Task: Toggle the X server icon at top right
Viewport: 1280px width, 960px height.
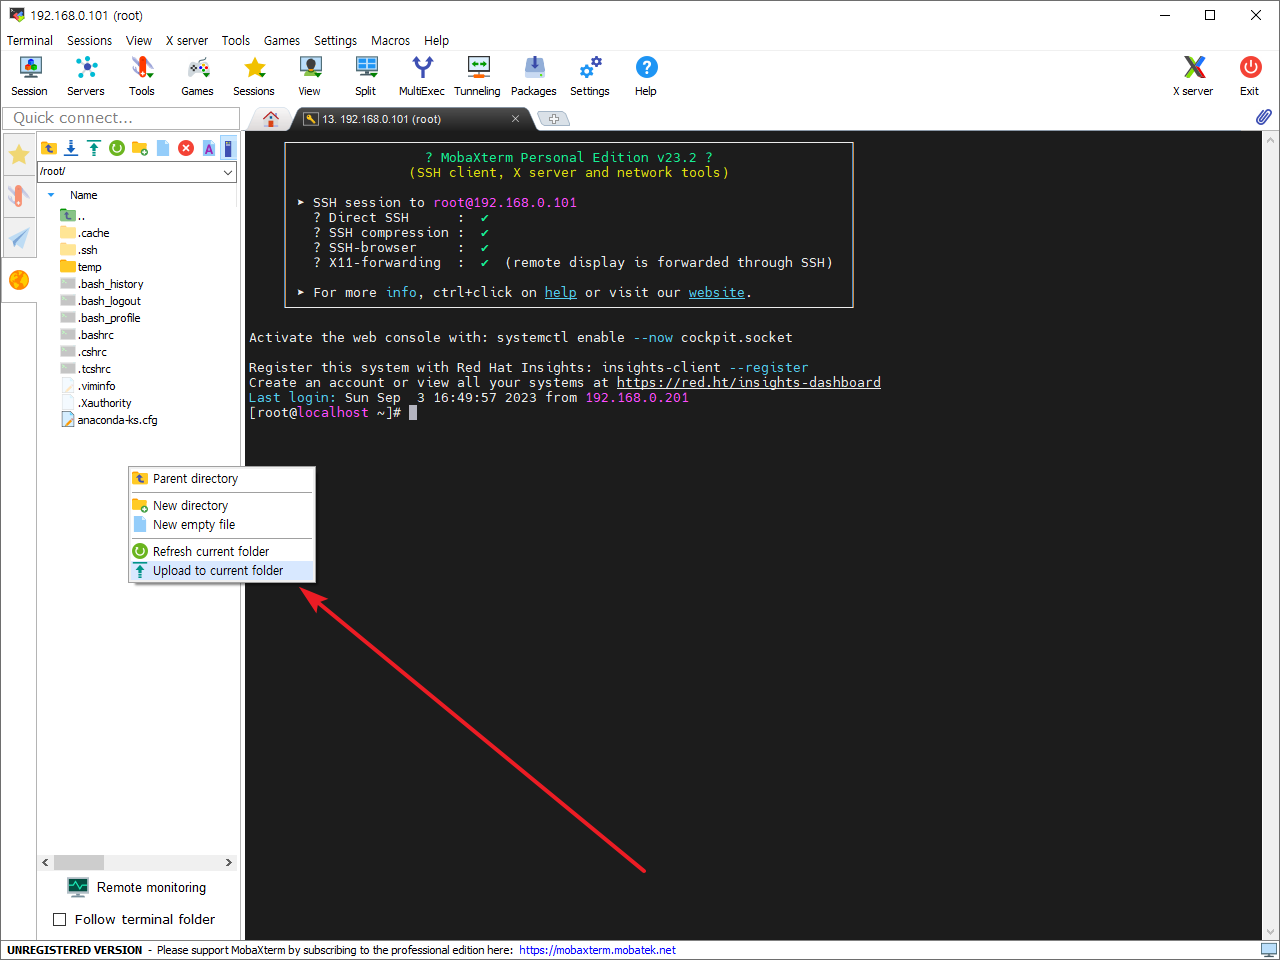Action: click(1193, 76)
